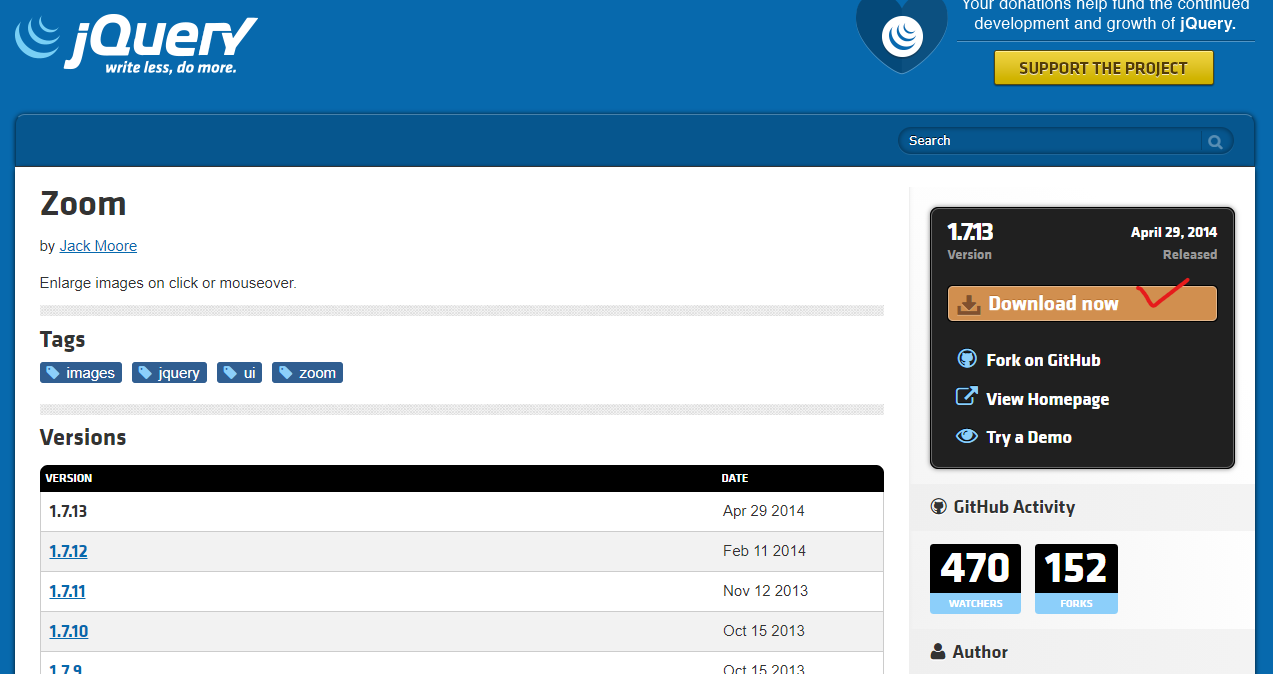The height and width of the screenshot is (674, 1273).
Task: Click the 152 forks counter
Action: [1076, 579]
